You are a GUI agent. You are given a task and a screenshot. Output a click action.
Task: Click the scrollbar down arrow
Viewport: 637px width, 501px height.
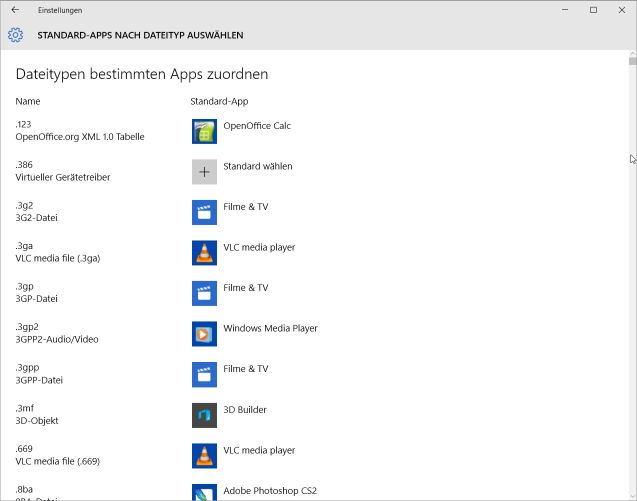coord(633,497)
